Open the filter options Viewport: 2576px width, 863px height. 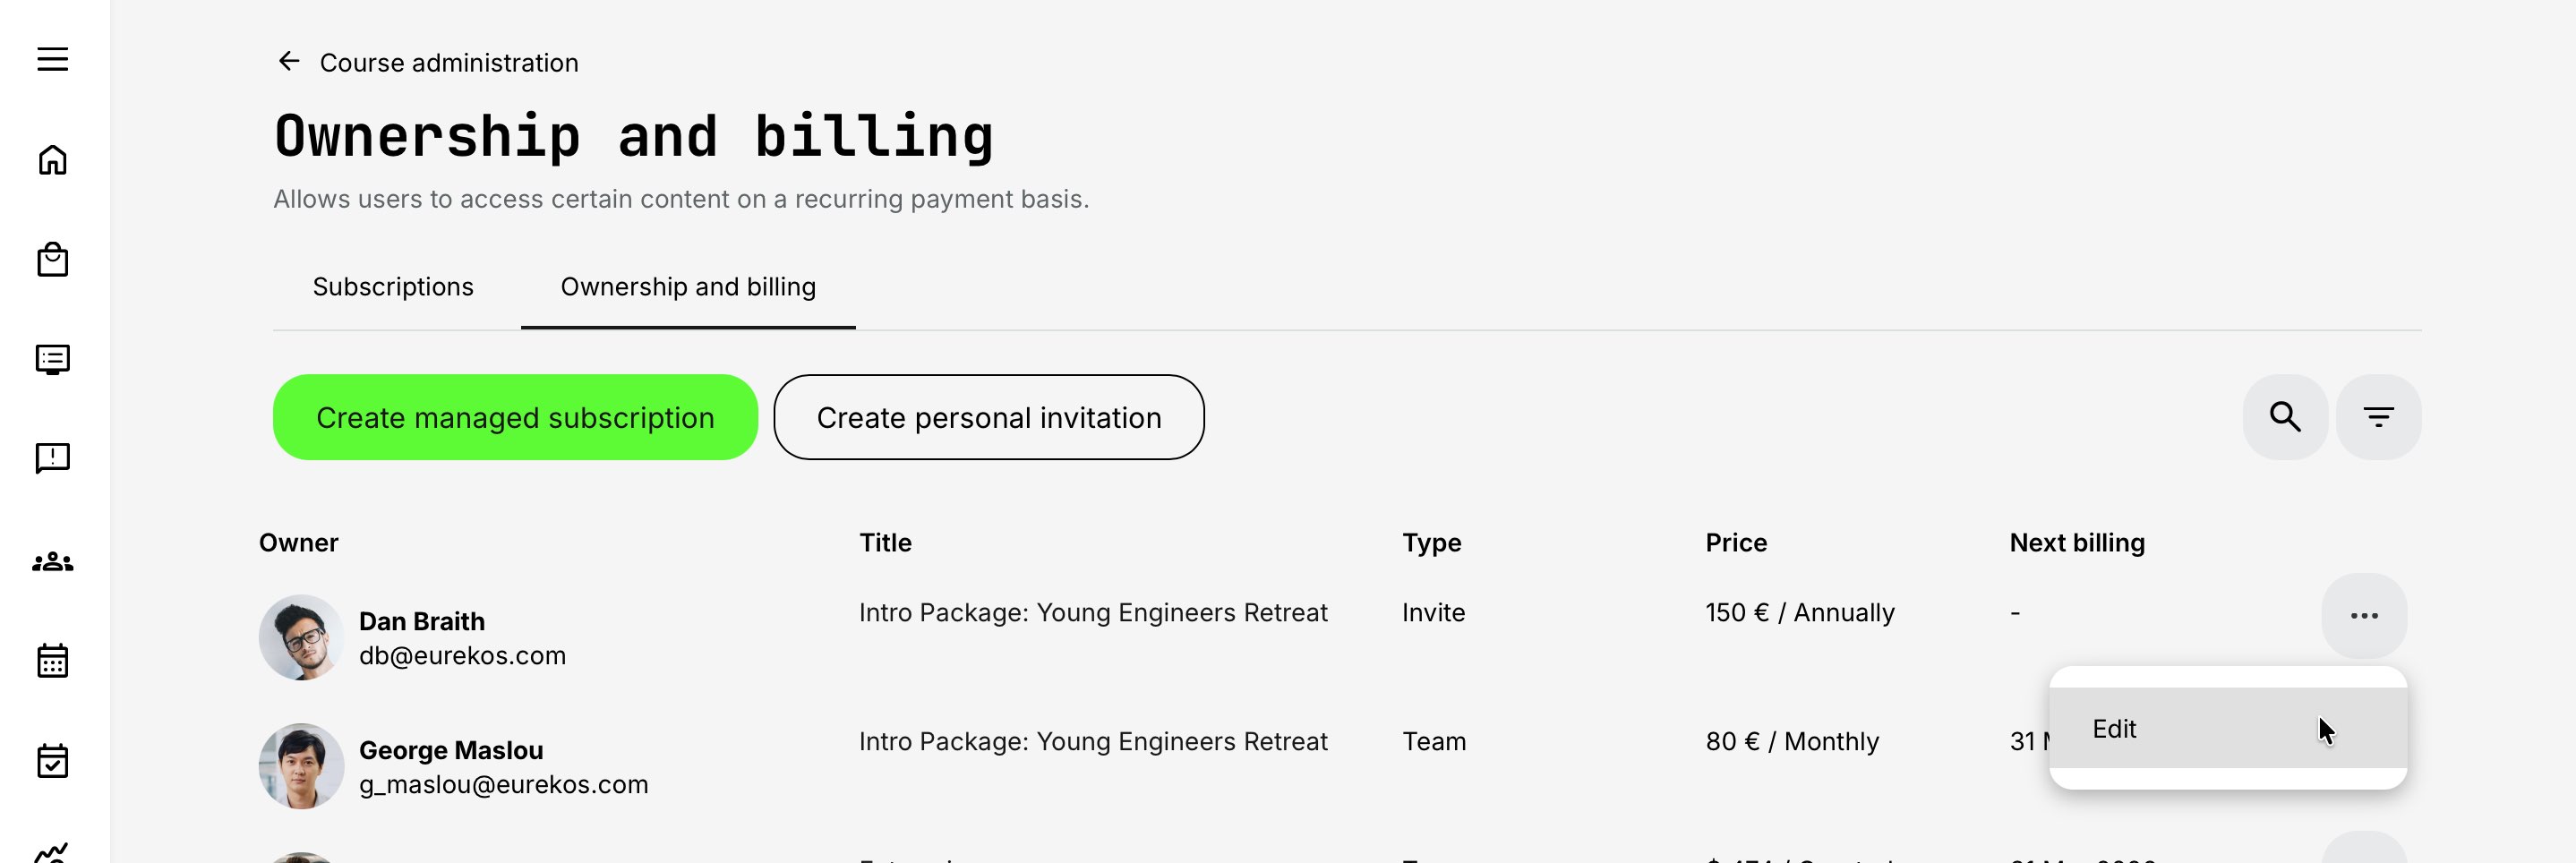tap(2379, 416)
